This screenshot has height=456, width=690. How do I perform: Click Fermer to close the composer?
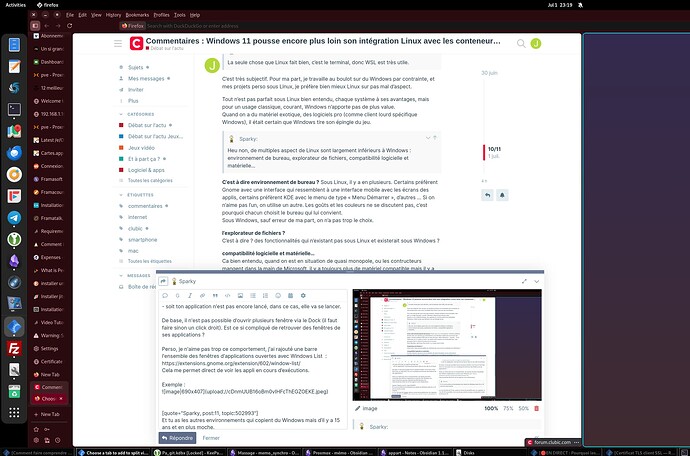pyautogui.click(x=211, y=438)
